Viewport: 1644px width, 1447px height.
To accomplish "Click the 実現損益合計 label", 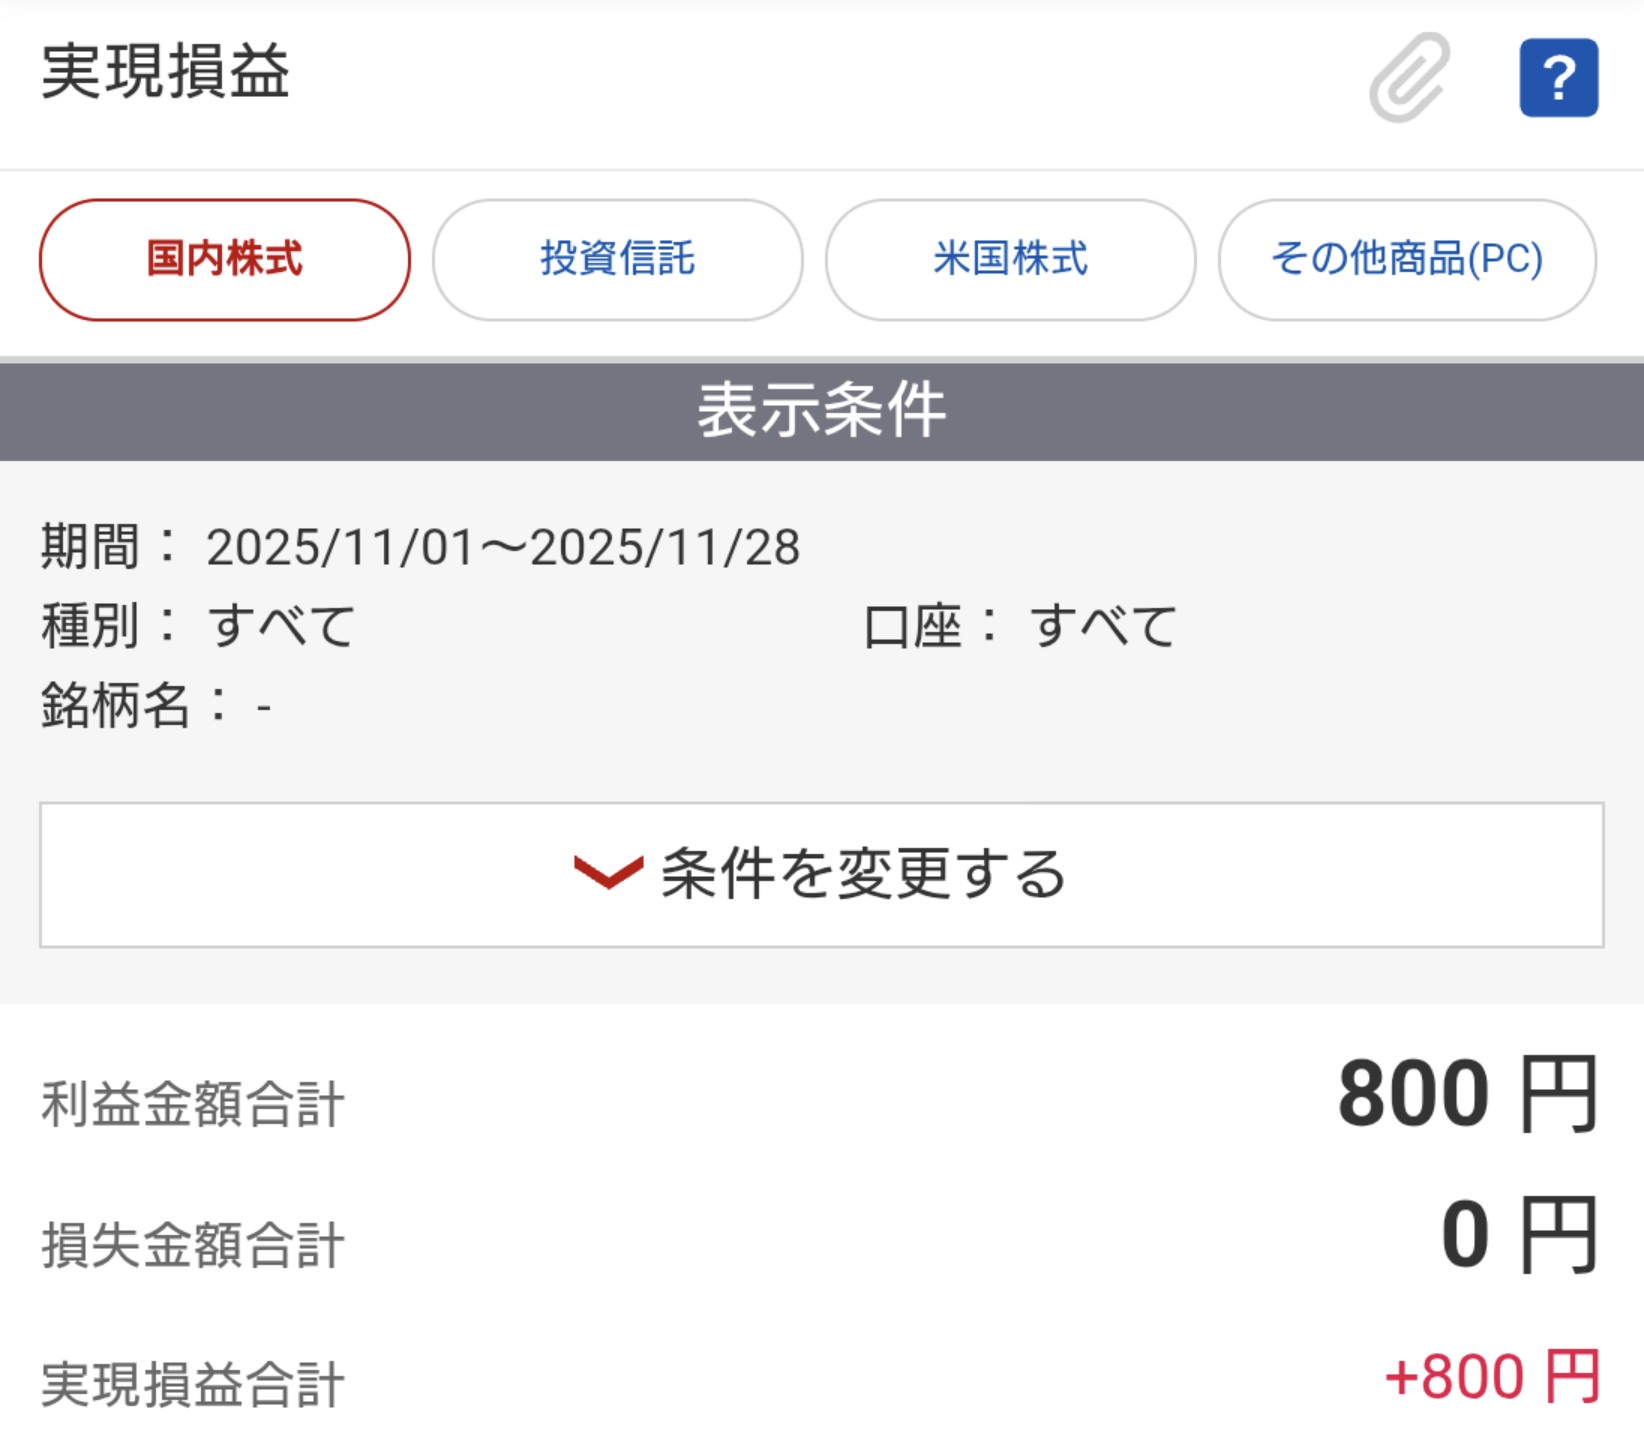I will [193, 1385].
